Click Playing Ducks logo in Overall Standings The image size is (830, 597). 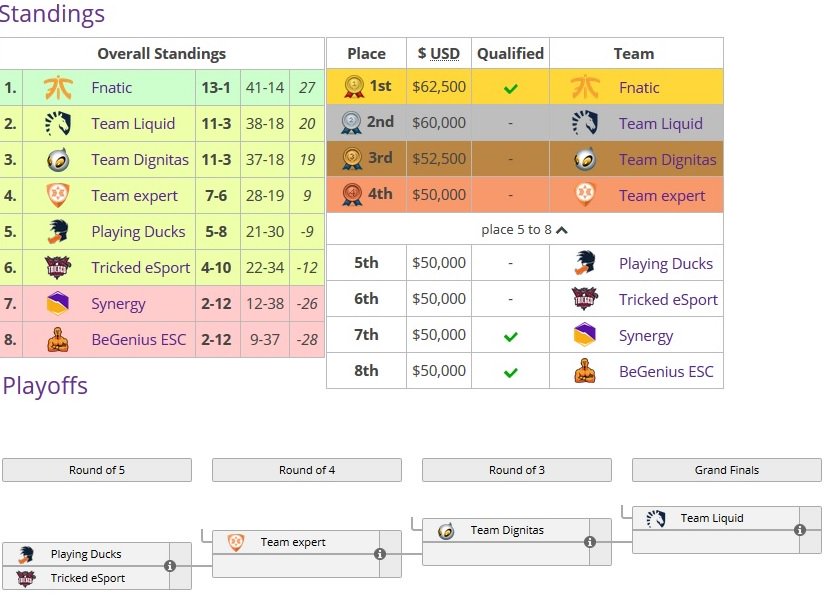[x=58, y=231]
